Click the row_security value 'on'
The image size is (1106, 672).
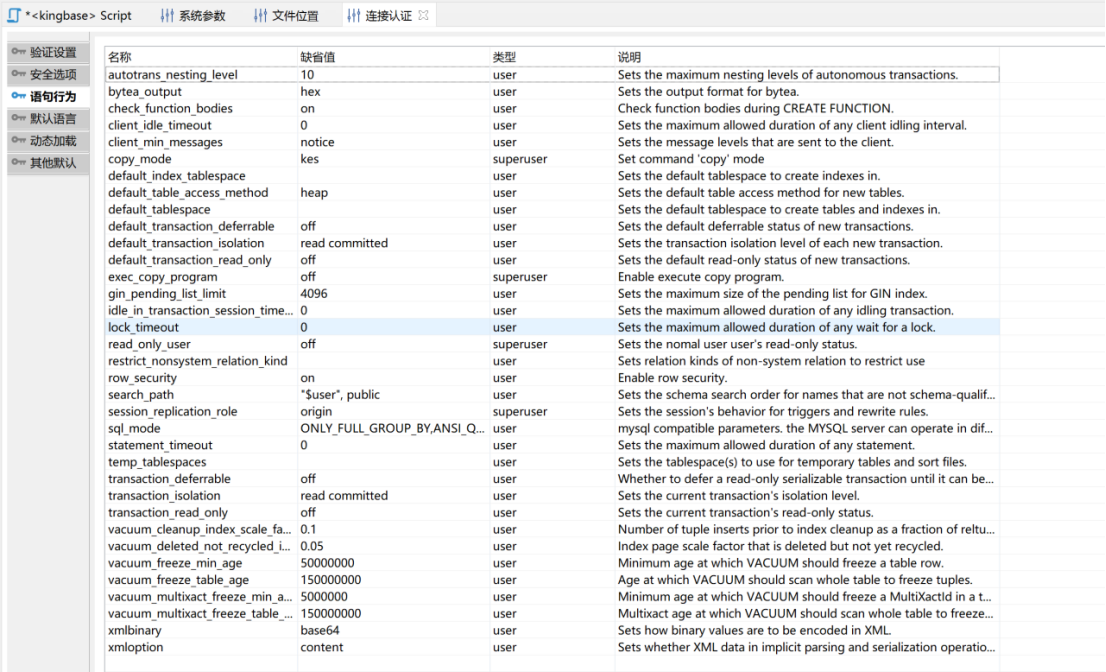(x=307, y=378)
